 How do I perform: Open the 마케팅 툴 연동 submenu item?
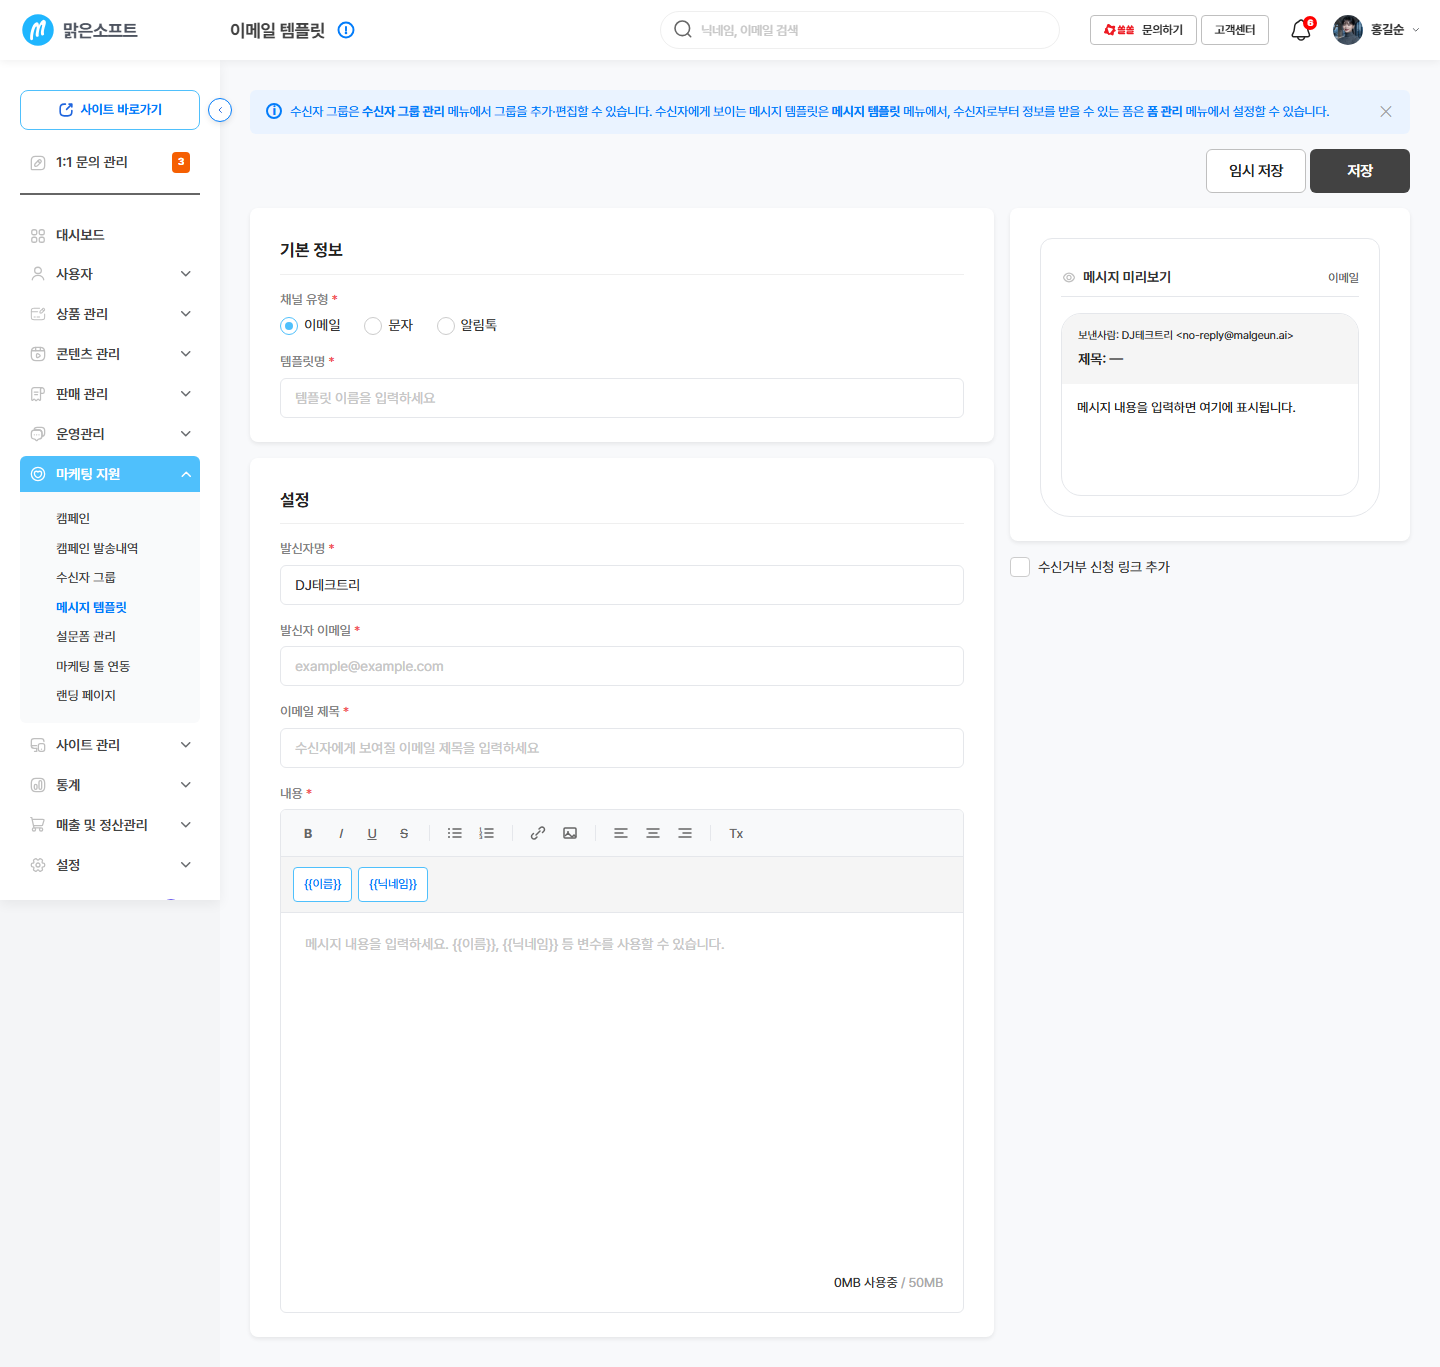[x=93, y=666]
